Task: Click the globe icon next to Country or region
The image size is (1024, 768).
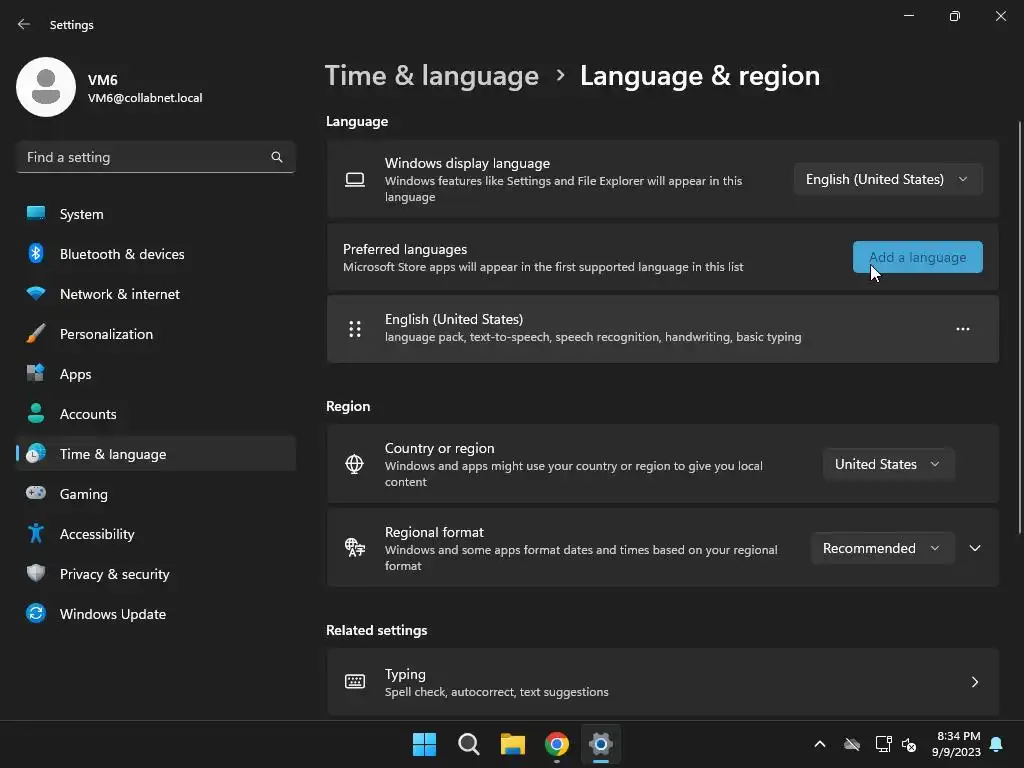Action: [x=355, y=464]
